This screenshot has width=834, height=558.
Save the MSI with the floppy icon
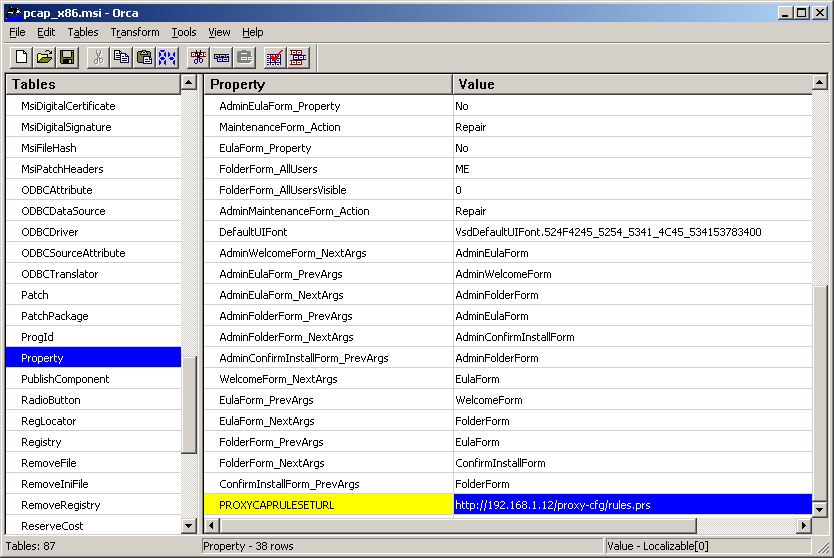coord(67,58)
